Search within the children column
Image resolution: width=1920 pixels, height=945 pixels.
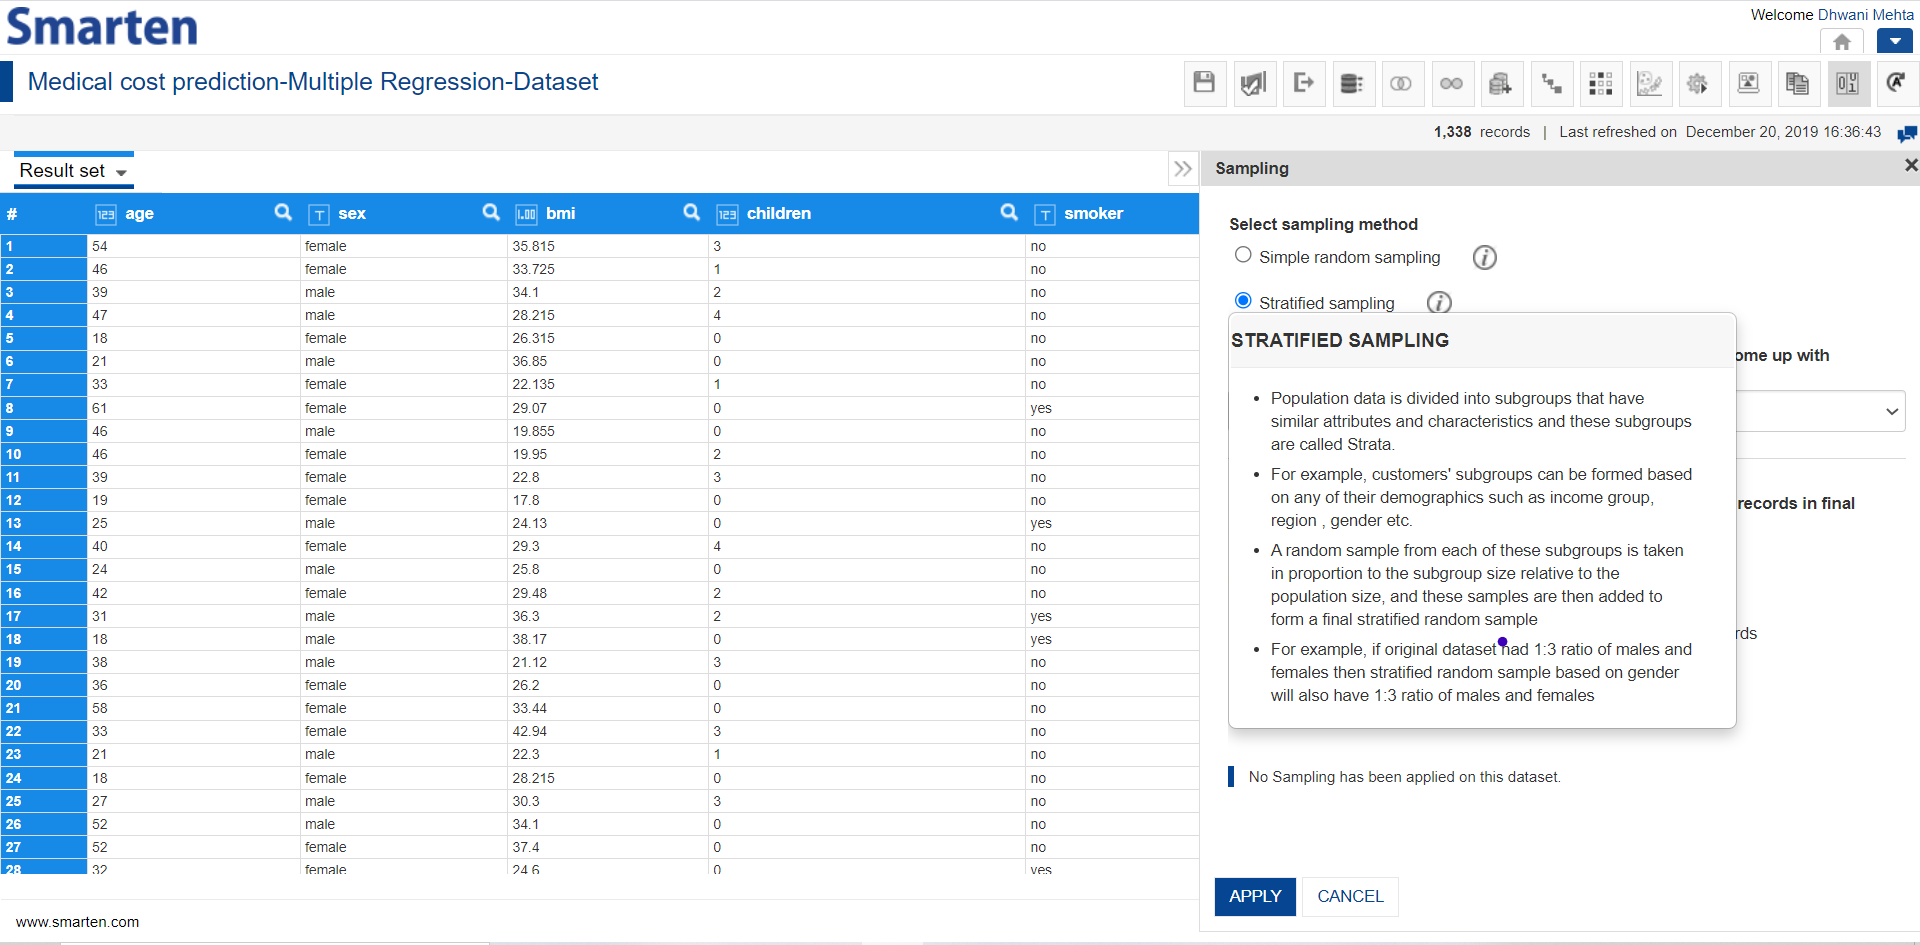[x=1009, y=212]
